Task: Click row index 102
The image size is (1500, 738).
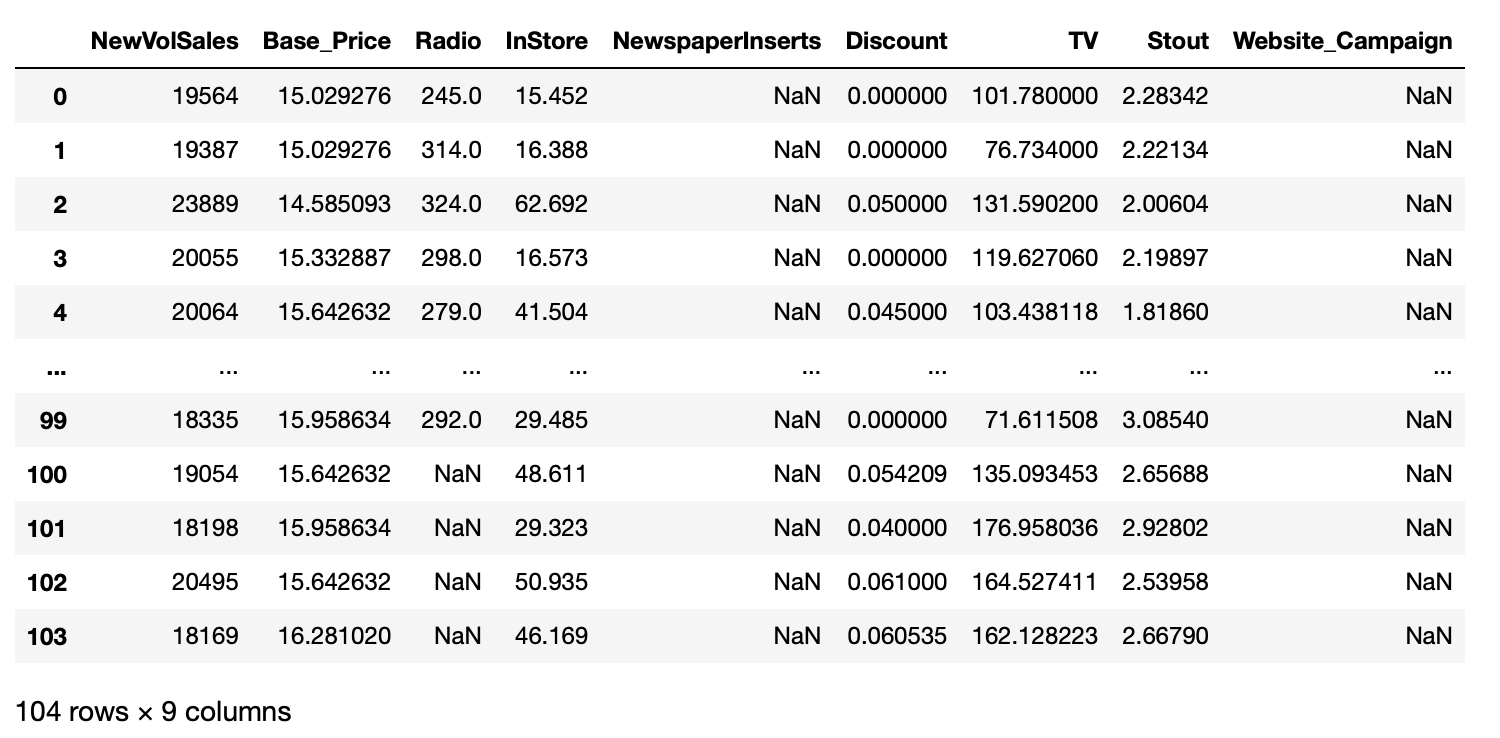Action: click(48, 582)
